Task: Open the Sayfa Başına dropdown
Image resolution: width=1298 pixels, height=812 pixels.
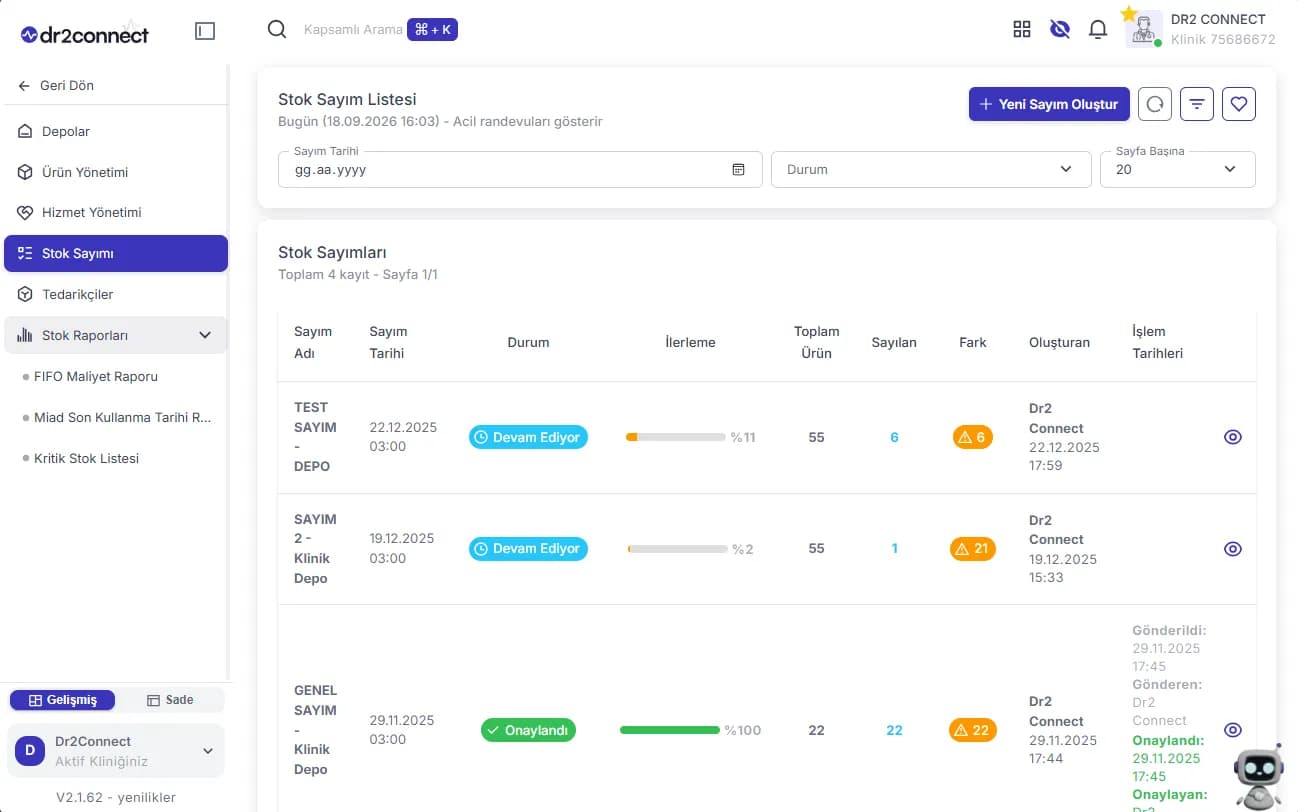Action: [x=1178, y=169]
